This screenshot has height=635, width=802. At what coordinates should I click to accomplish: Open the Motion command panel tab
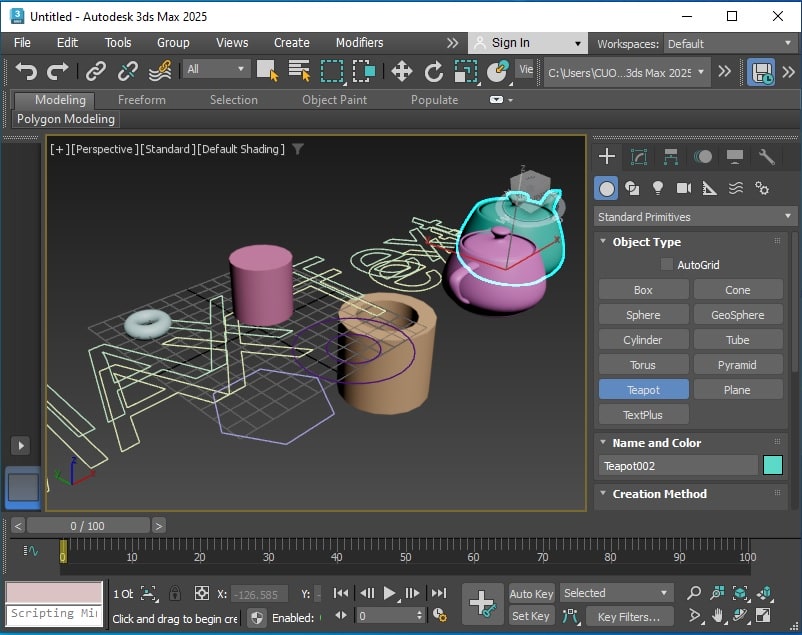click(x=703, y=157)
